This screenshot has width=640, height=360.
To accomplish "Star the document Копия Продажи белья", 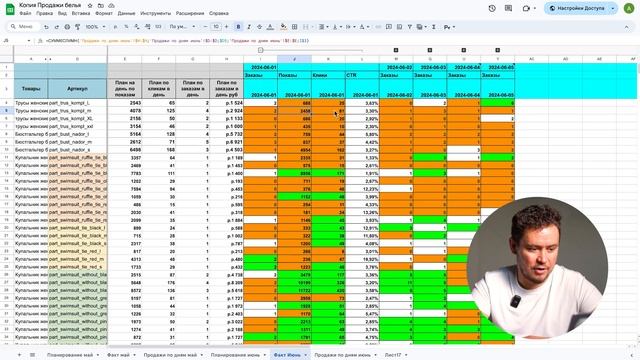I will (x=90, y=6).
